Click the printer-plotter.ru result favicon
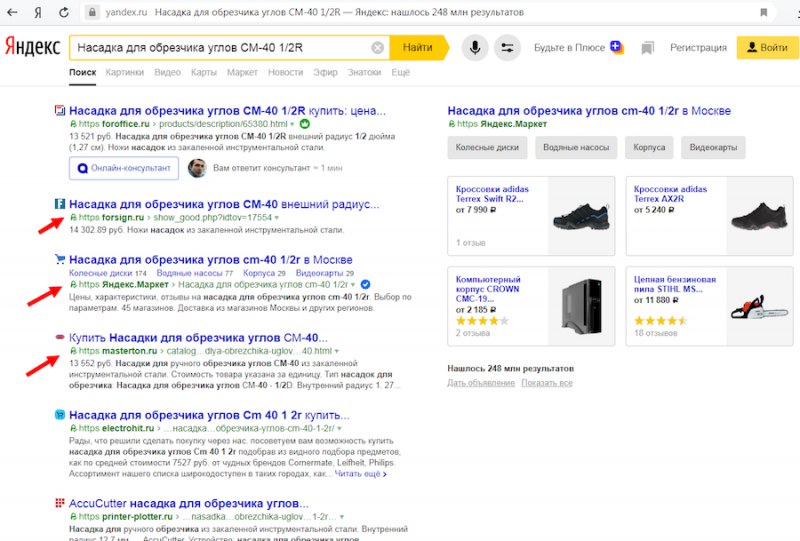Screen dimensions: 800x541 [60, 503]
